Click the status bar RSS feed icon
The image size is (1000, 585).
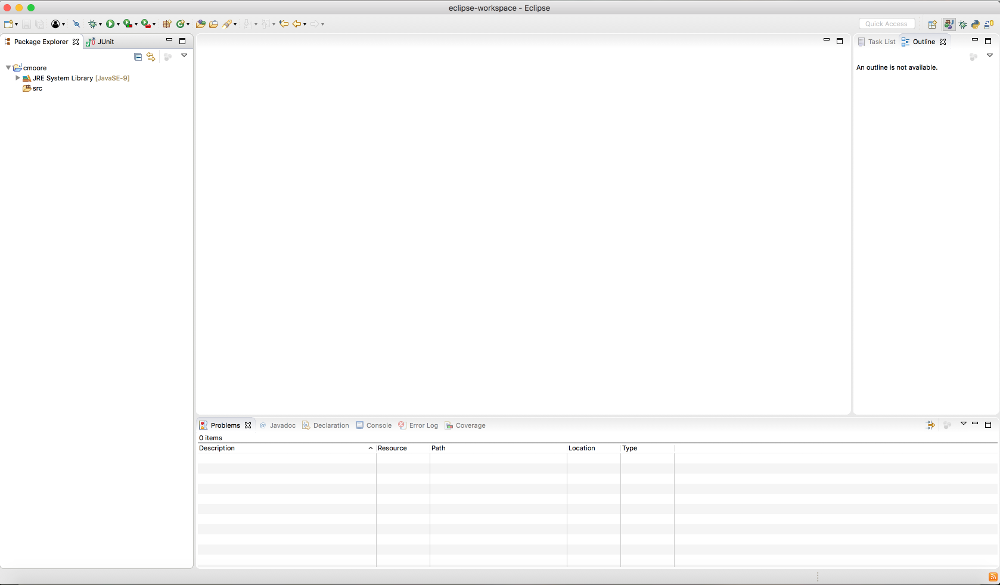click(x=992, y=578)
